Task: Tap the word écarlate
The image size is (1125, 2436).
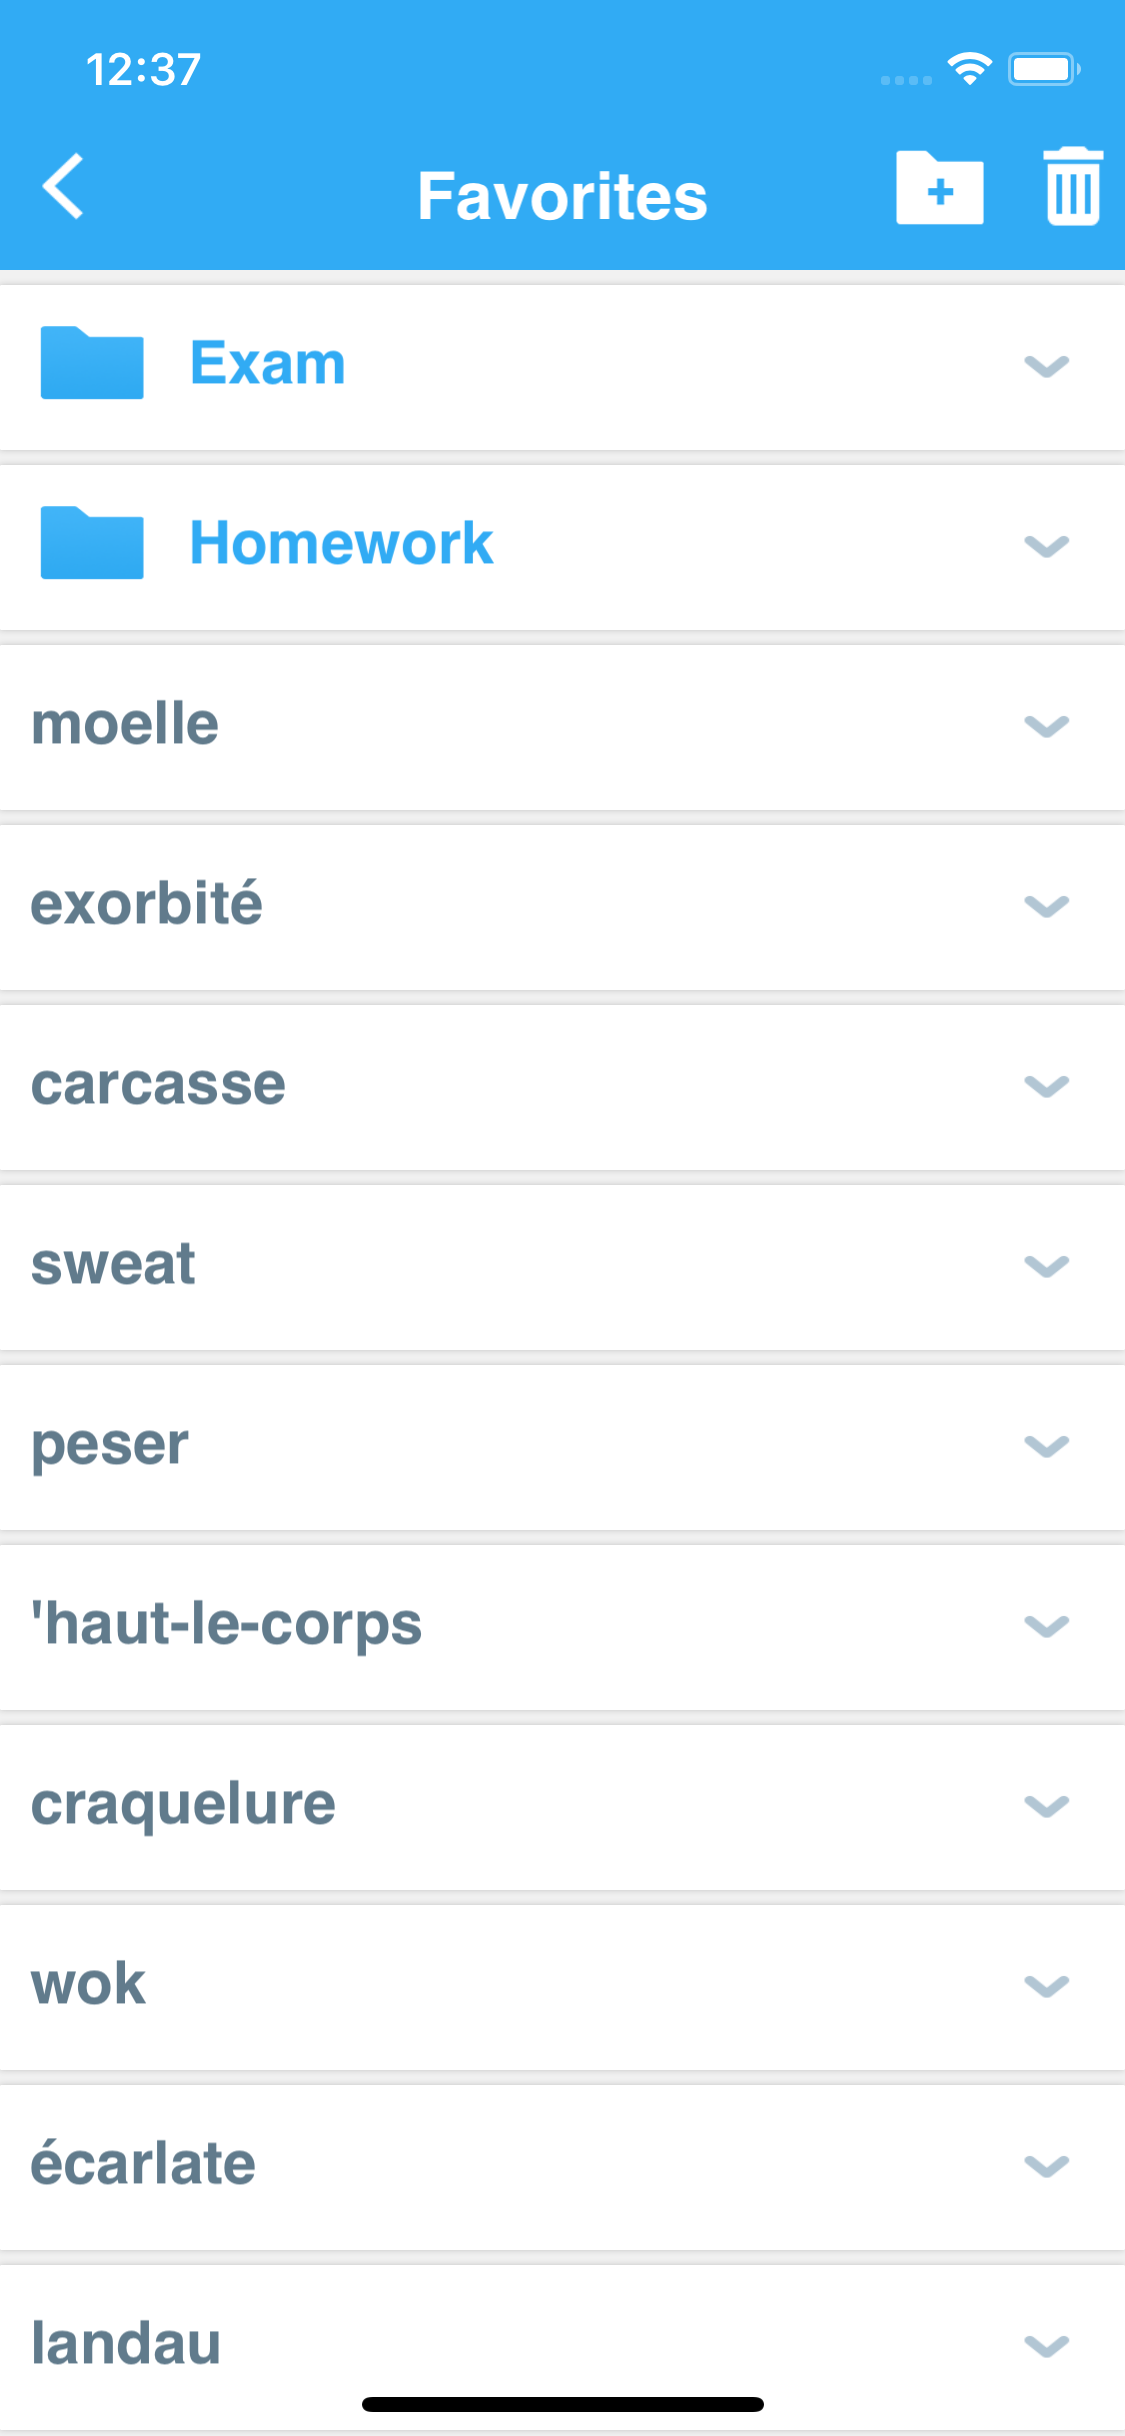Action: 143,2165
